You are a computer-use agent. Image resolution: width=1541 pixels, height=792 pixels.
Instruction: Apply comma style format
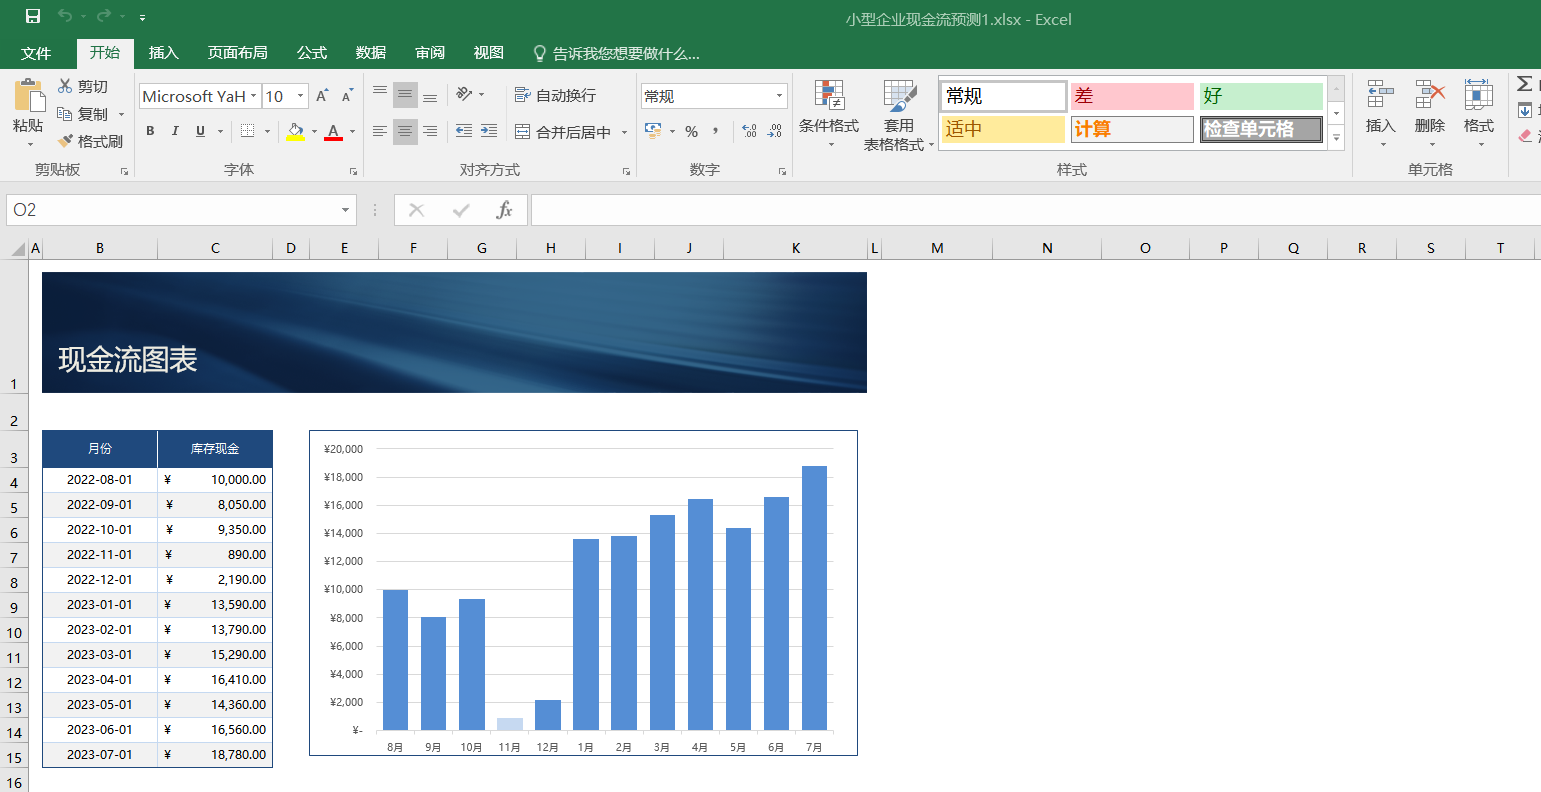[716, 131]
